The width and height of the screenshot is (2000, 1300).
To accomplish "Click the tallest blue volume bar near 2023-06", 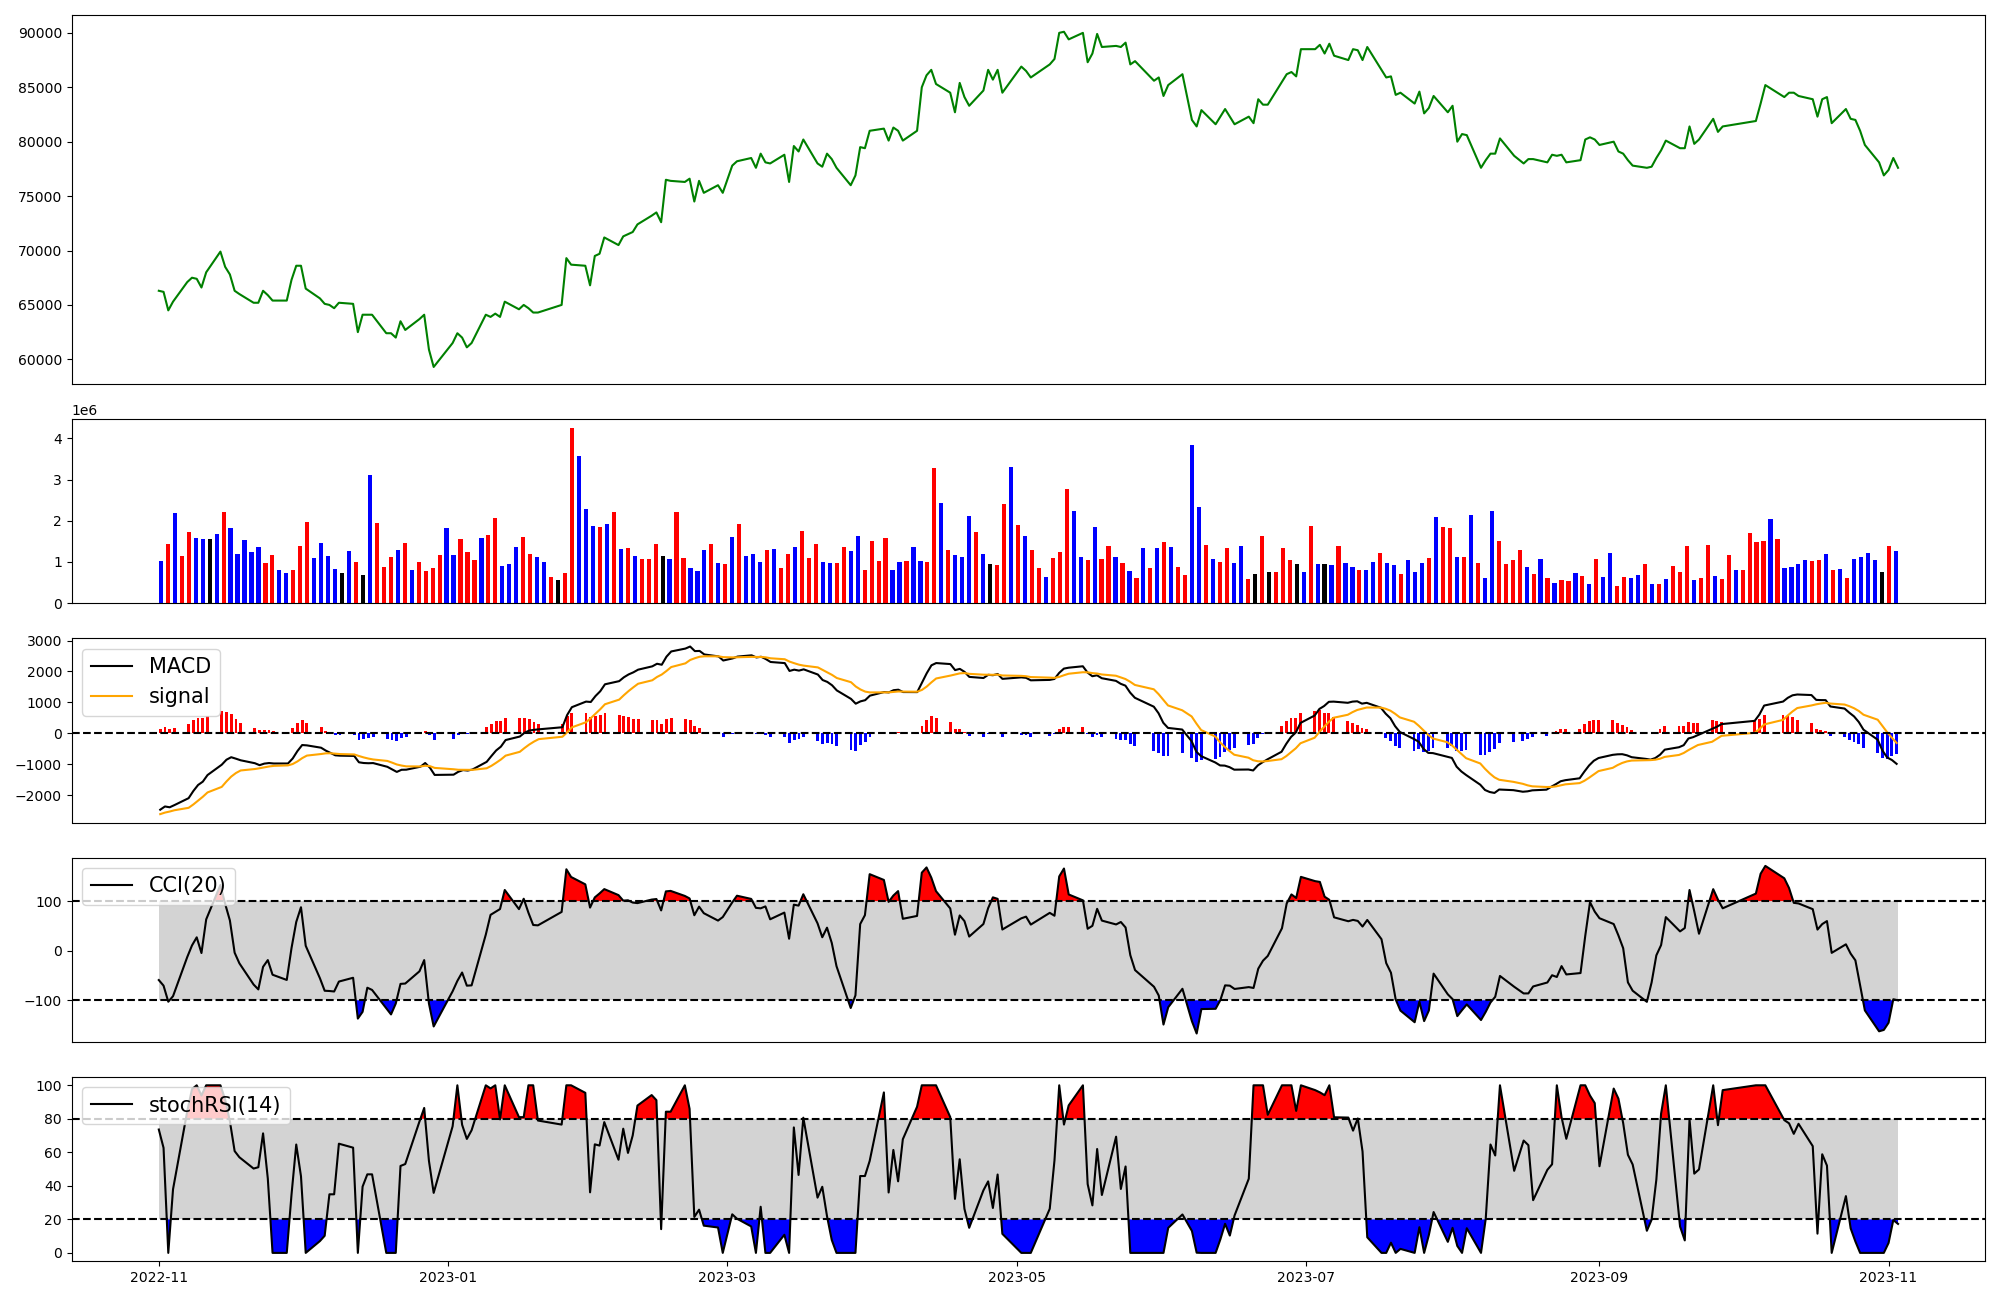I will 1192,525.
